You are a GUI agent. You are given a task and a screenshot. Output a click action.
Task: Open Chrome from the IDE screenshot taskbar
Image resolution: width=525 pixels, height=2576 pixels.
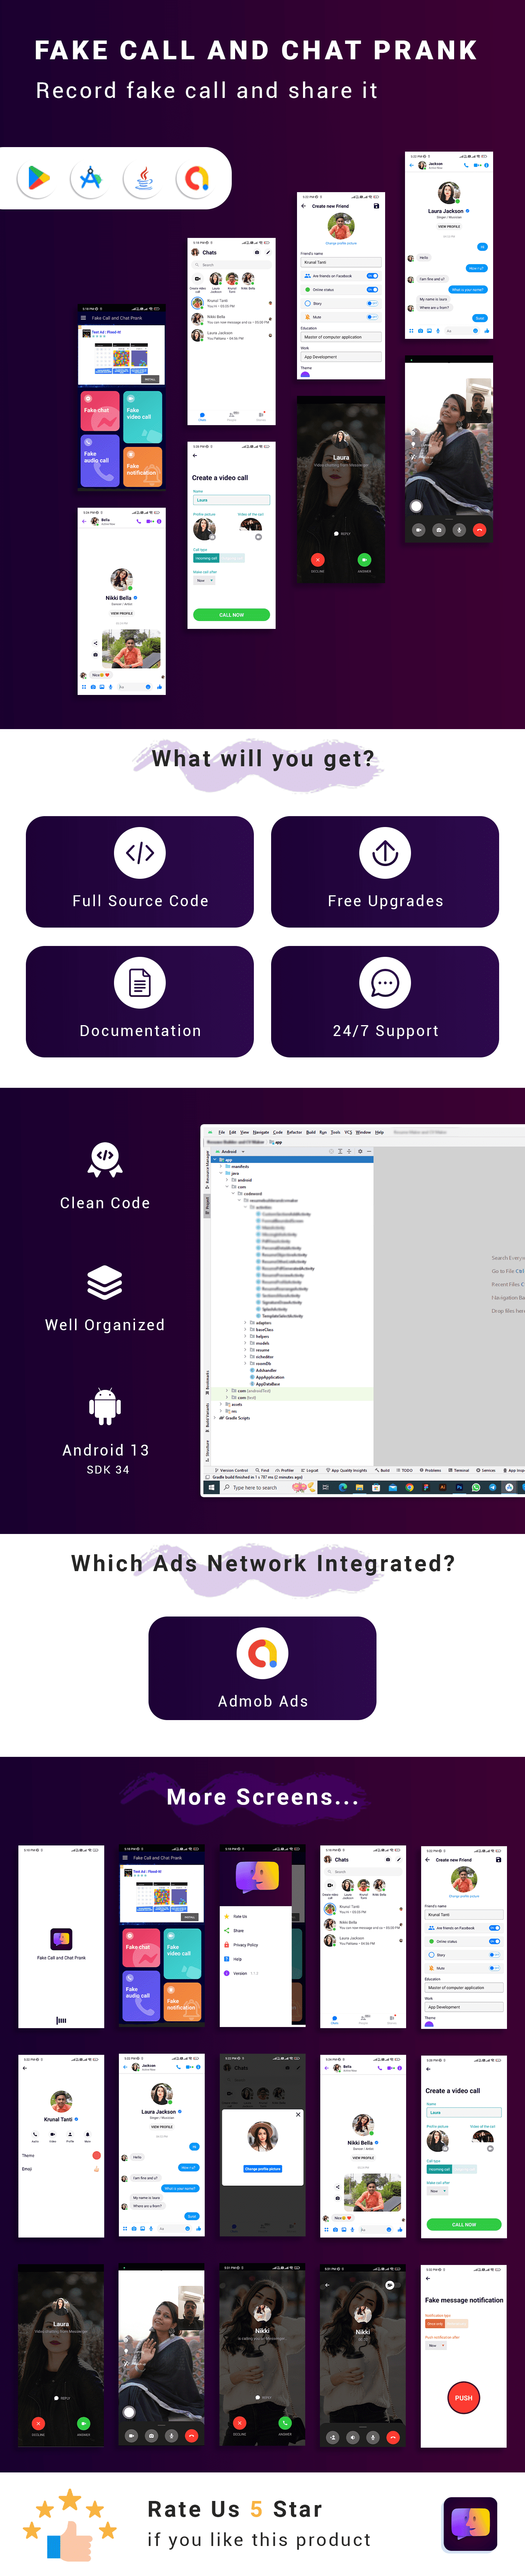(x=409, y=1487)
